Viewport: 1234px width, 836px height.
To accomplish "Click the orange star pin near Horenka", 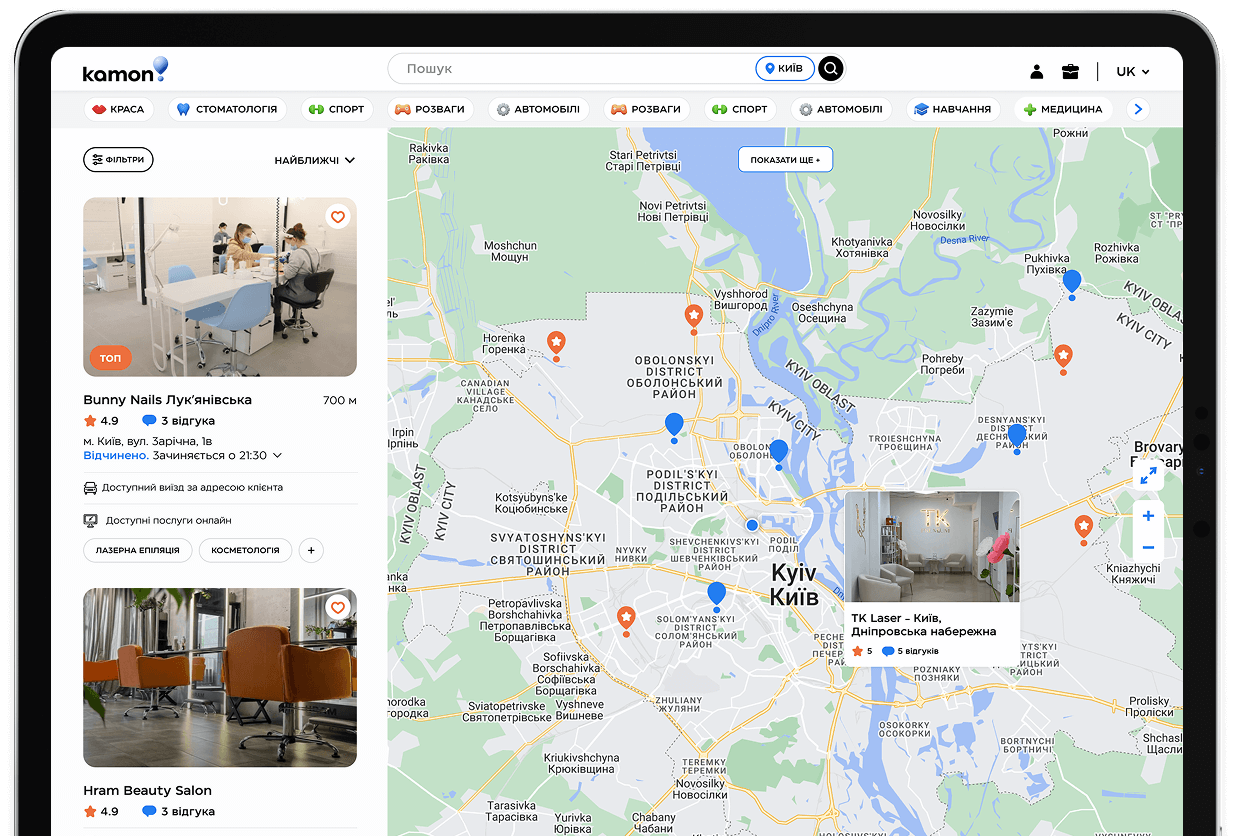I will point(556,343).
